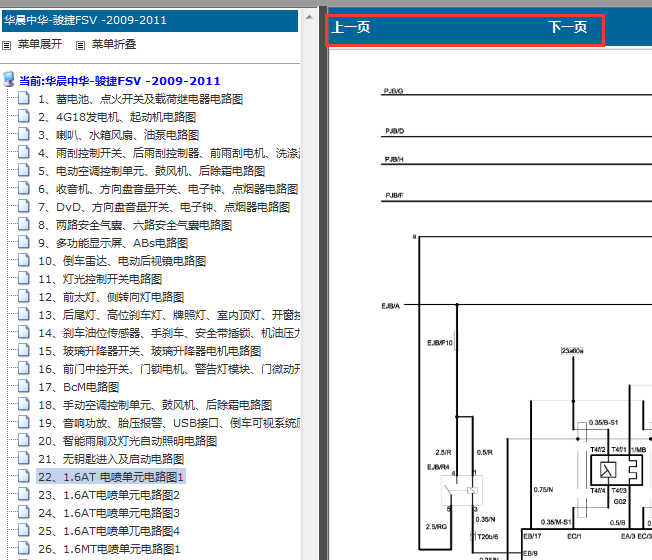Open item 14 刹车油位传感器 diagram
The width and height of the screenshot is (652, 560).
169,333
